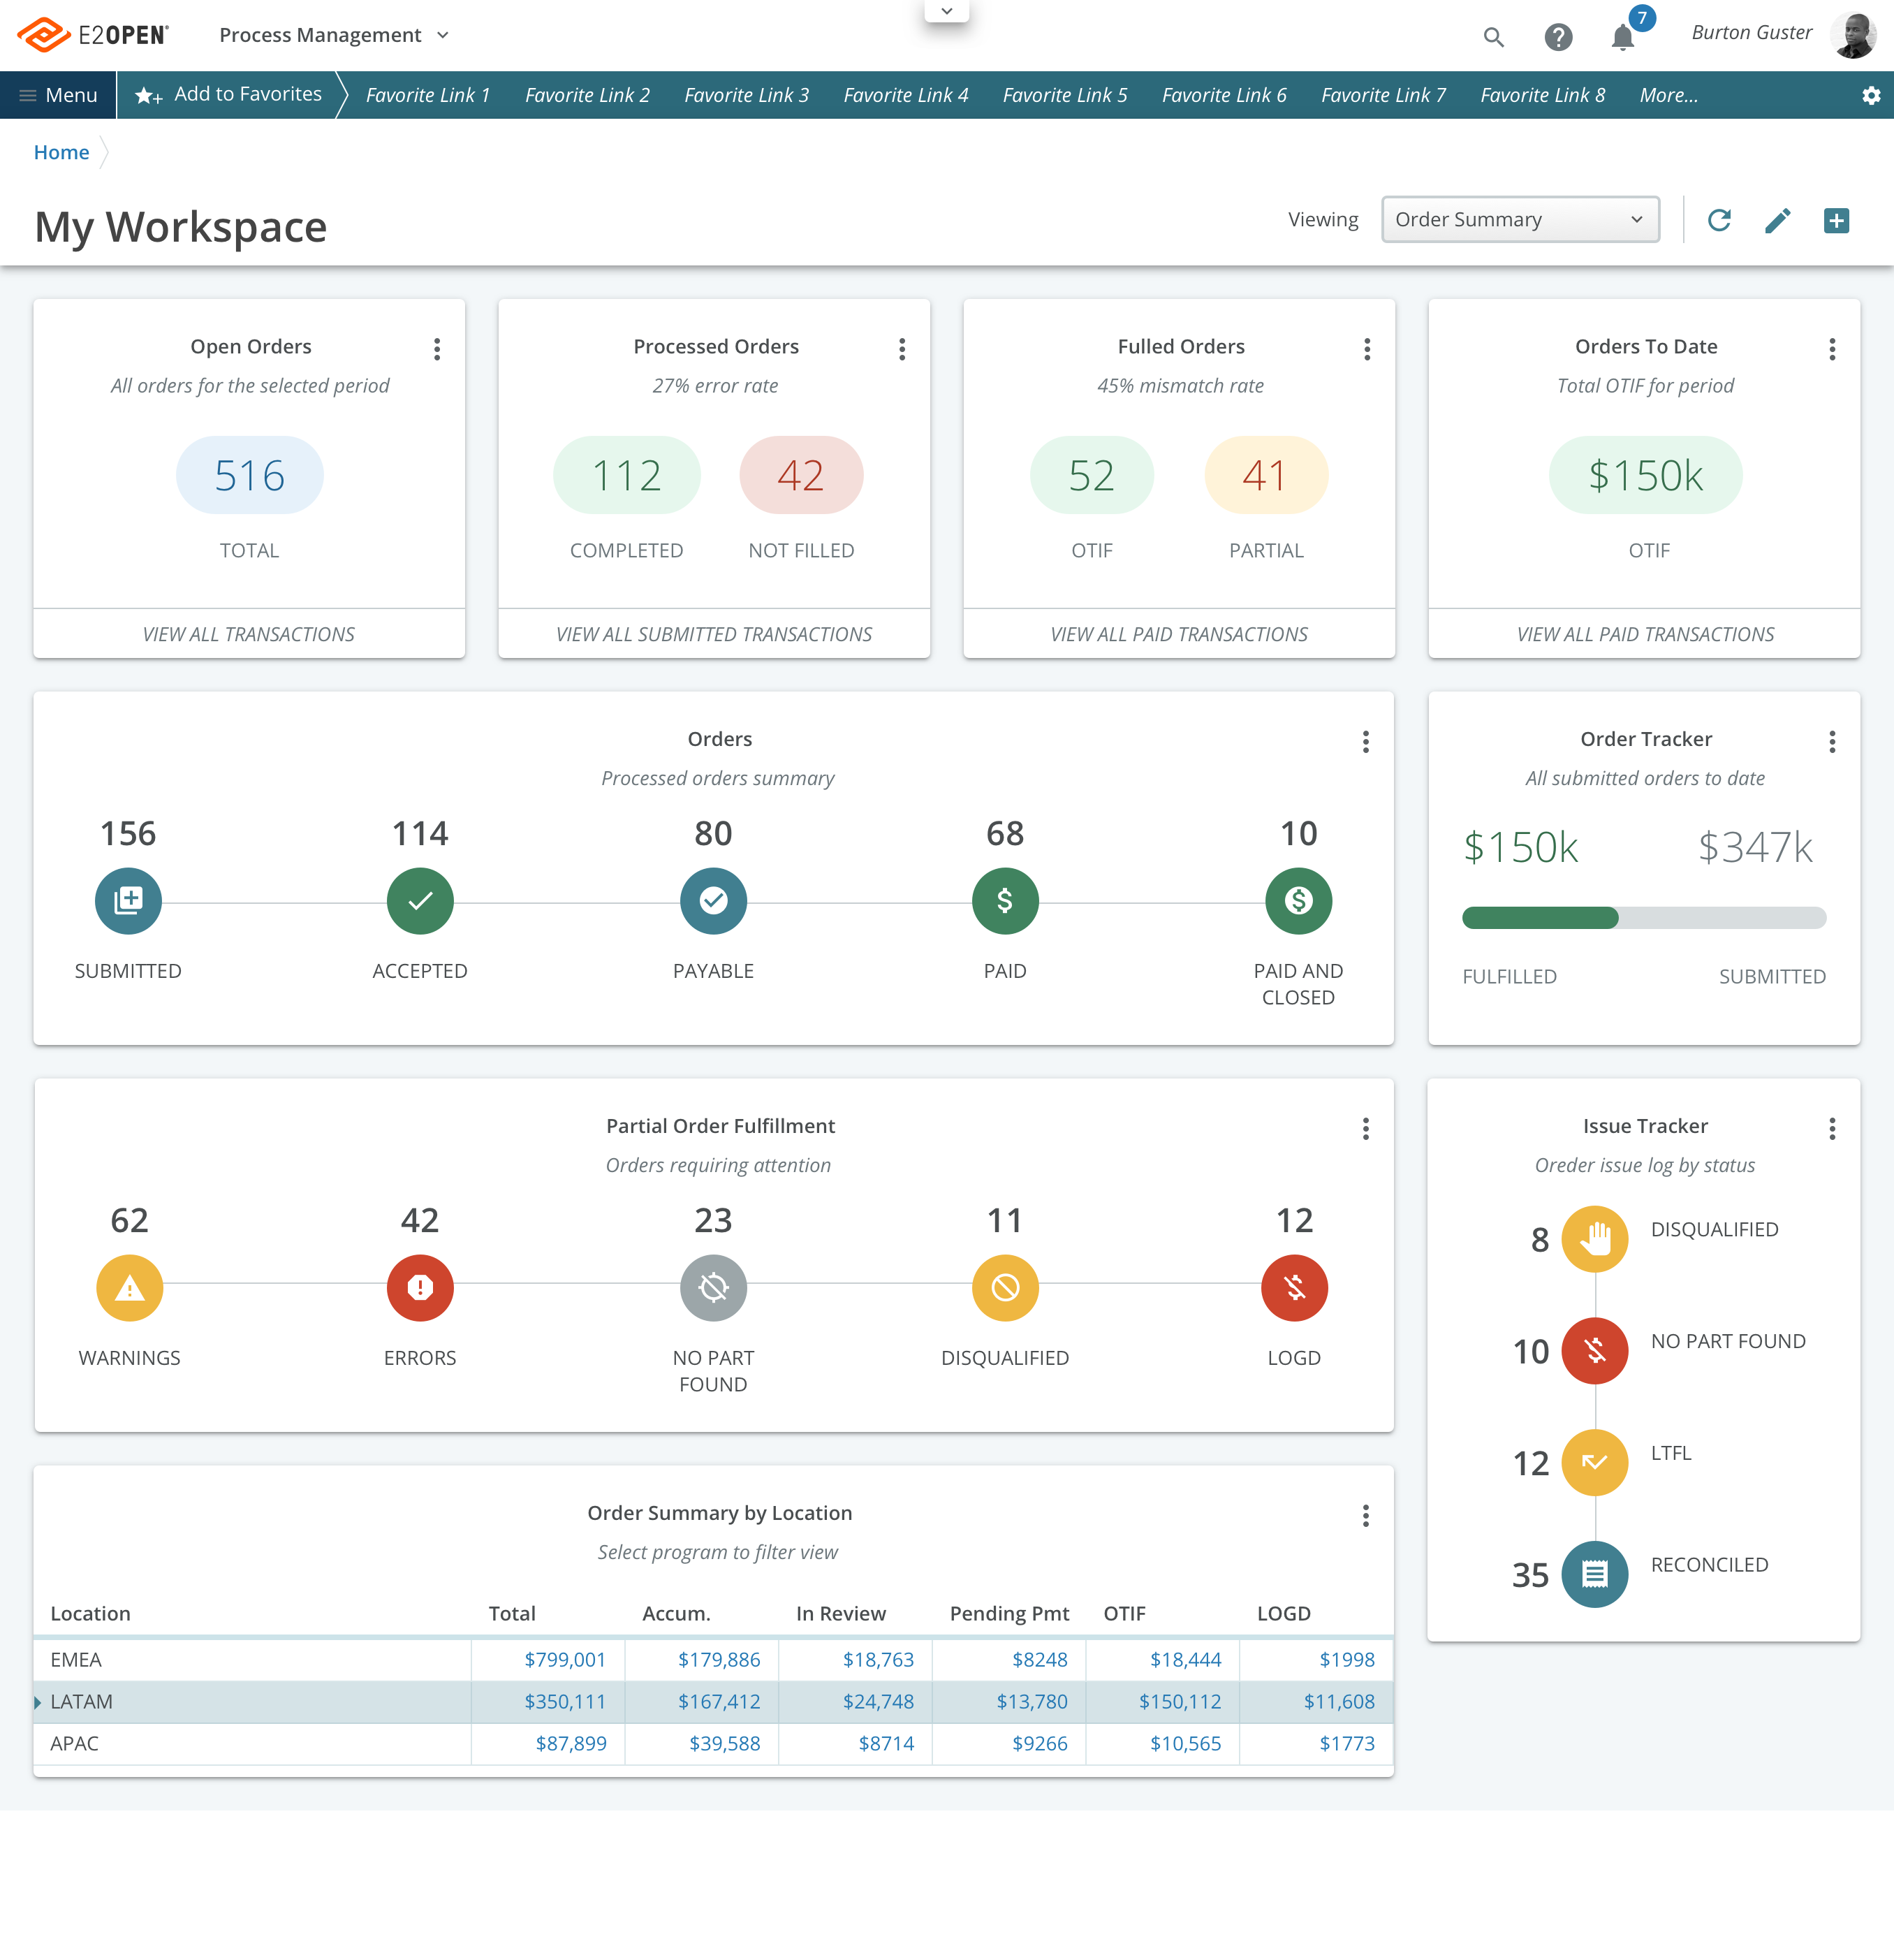The width and height of the screenshot is (1894, 1960).
Task: Open the Viewing Order Summary dropdown
Action: point(1519,220)
